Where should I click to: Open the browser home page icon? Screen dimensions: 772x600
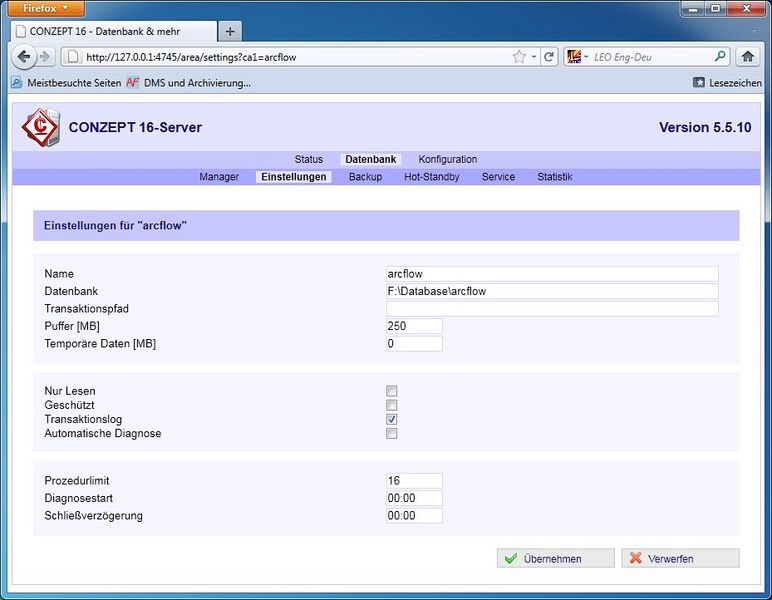pyautogui.click(x=747, y=57)
